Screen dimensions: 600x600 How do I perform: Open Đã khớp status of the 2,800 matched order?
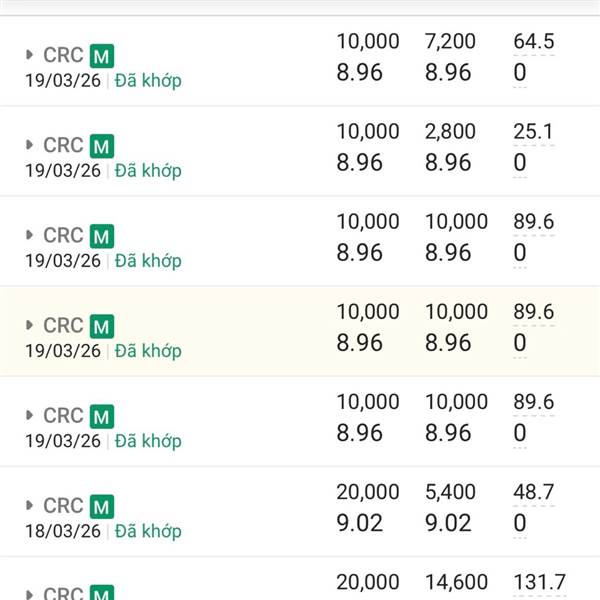tap(148, 171)
